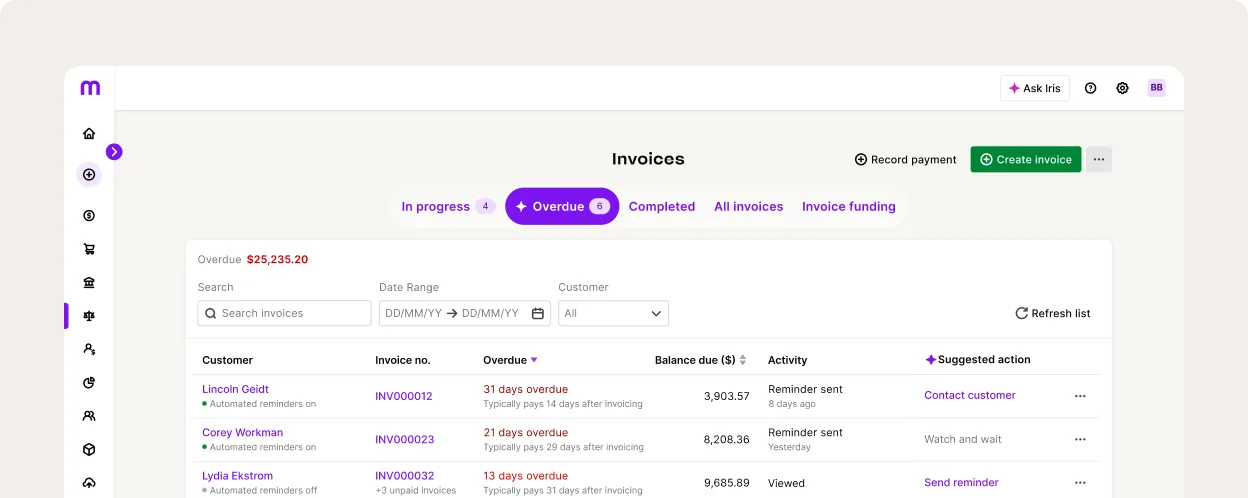This screenshot has height=498, width=1248.
Task: Click the Create invoice button
Action: coord(1026,160)
